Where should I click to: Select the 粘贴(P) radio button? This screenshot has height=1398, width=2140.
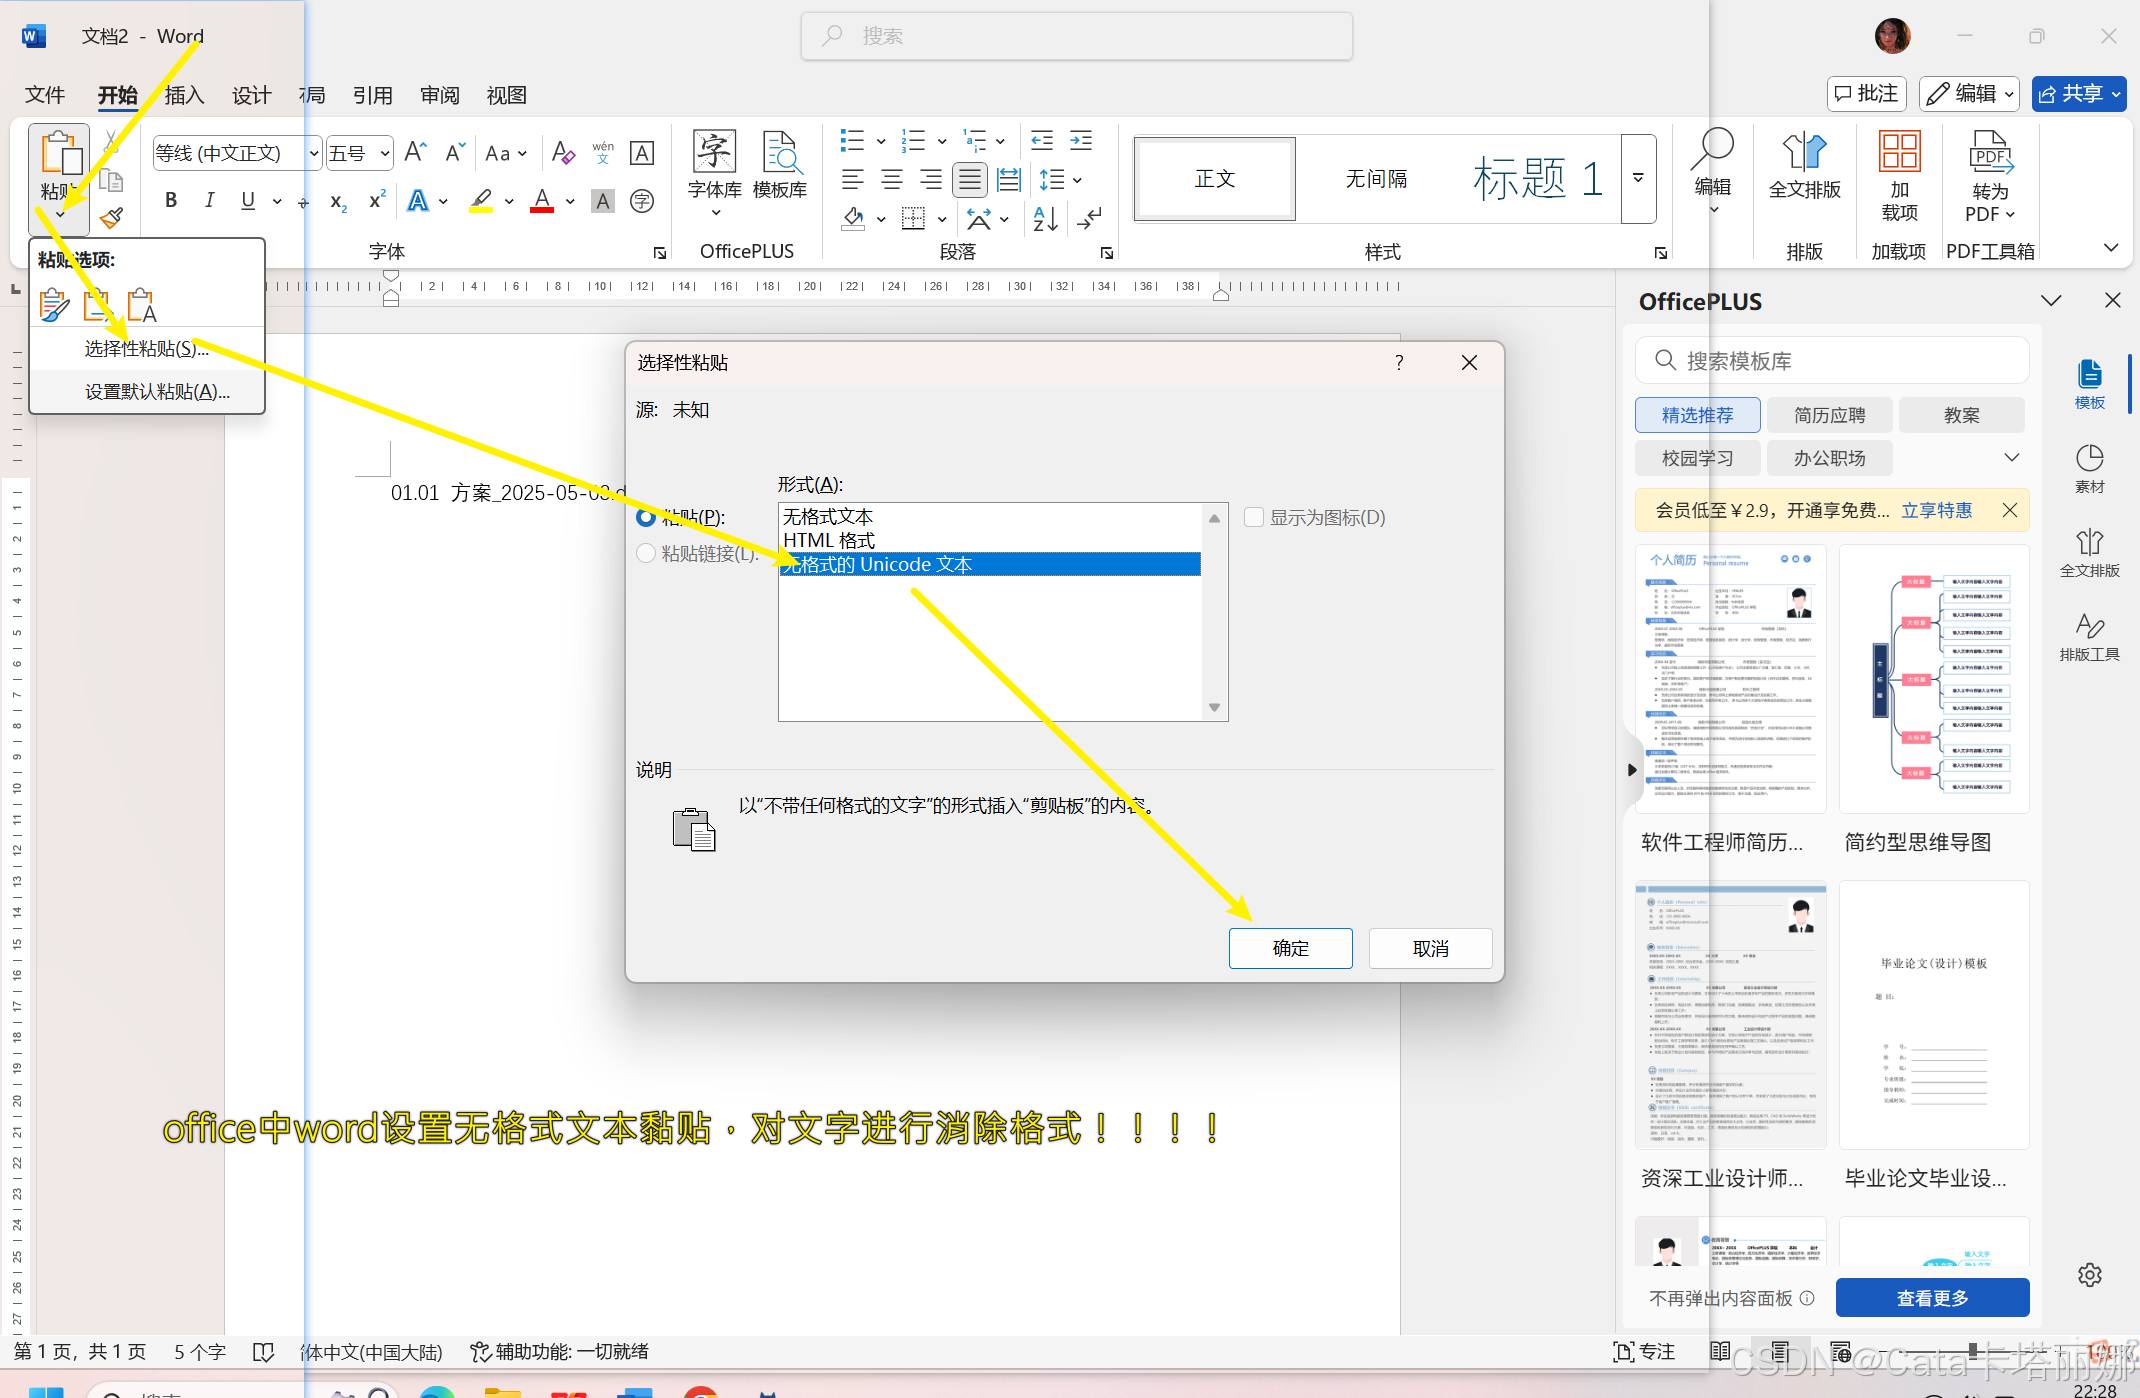pos(646,517)
